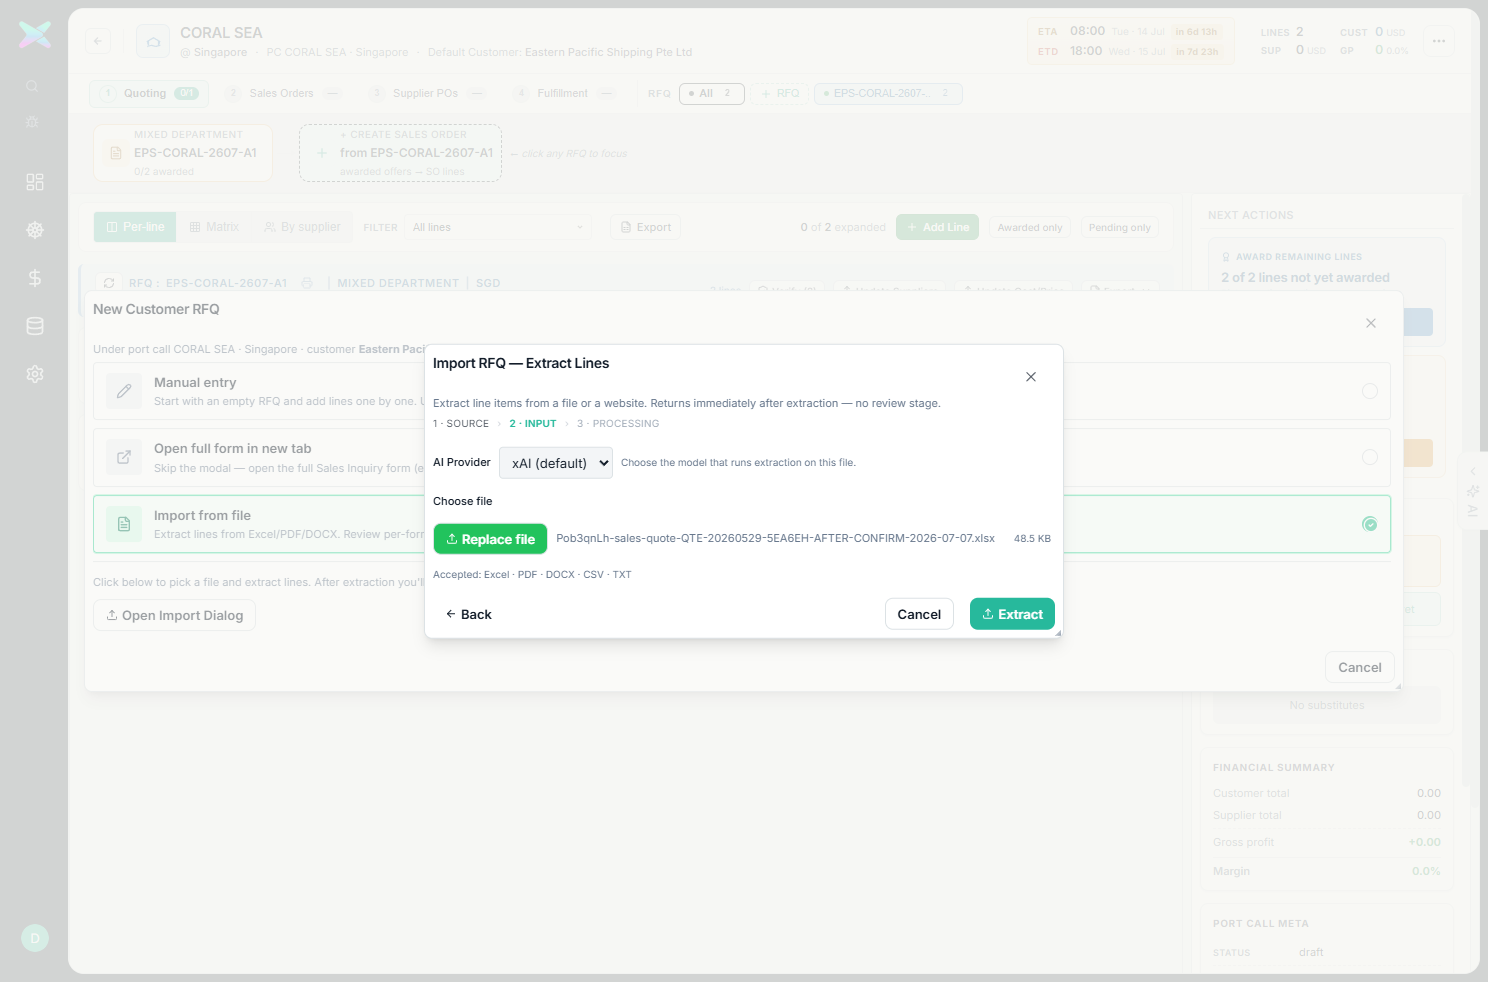Open the All lines filter dropdown
Viewport: 1488px width, 982px height.
(x=498, y=228)
